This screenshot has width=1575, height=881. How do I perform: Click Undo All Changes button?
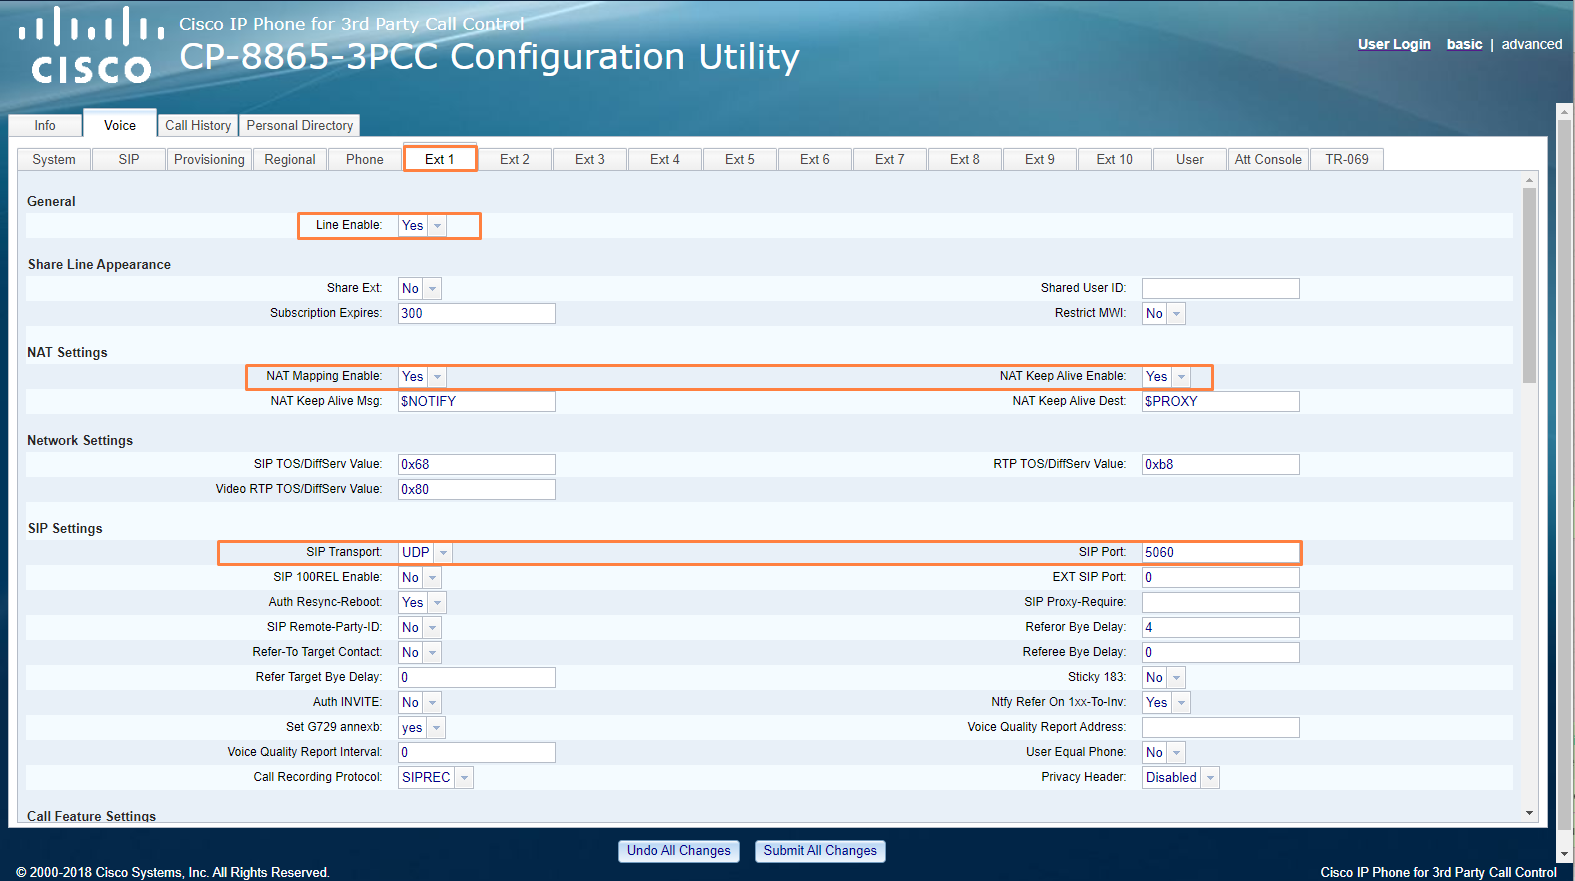tap(679, 851)
